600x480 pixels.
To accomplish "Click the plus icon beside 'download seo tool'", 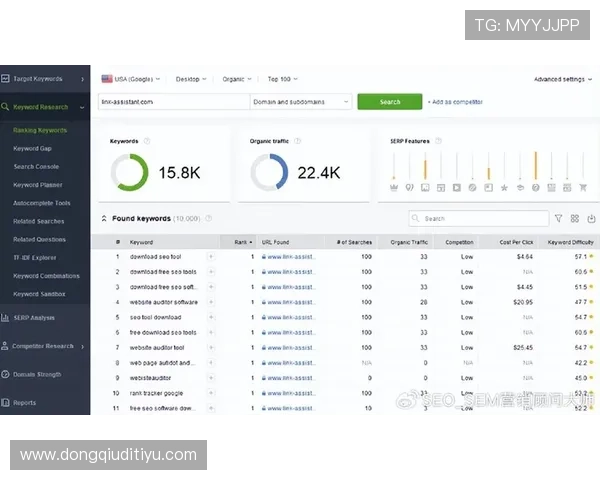I will pyautogui.click(x=210, y=257).
